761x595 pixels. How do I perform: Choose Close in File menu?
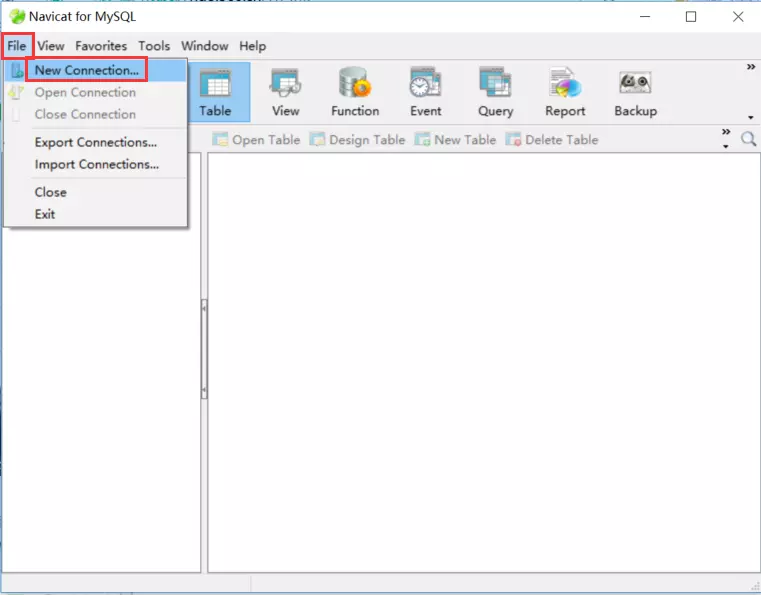96,192
